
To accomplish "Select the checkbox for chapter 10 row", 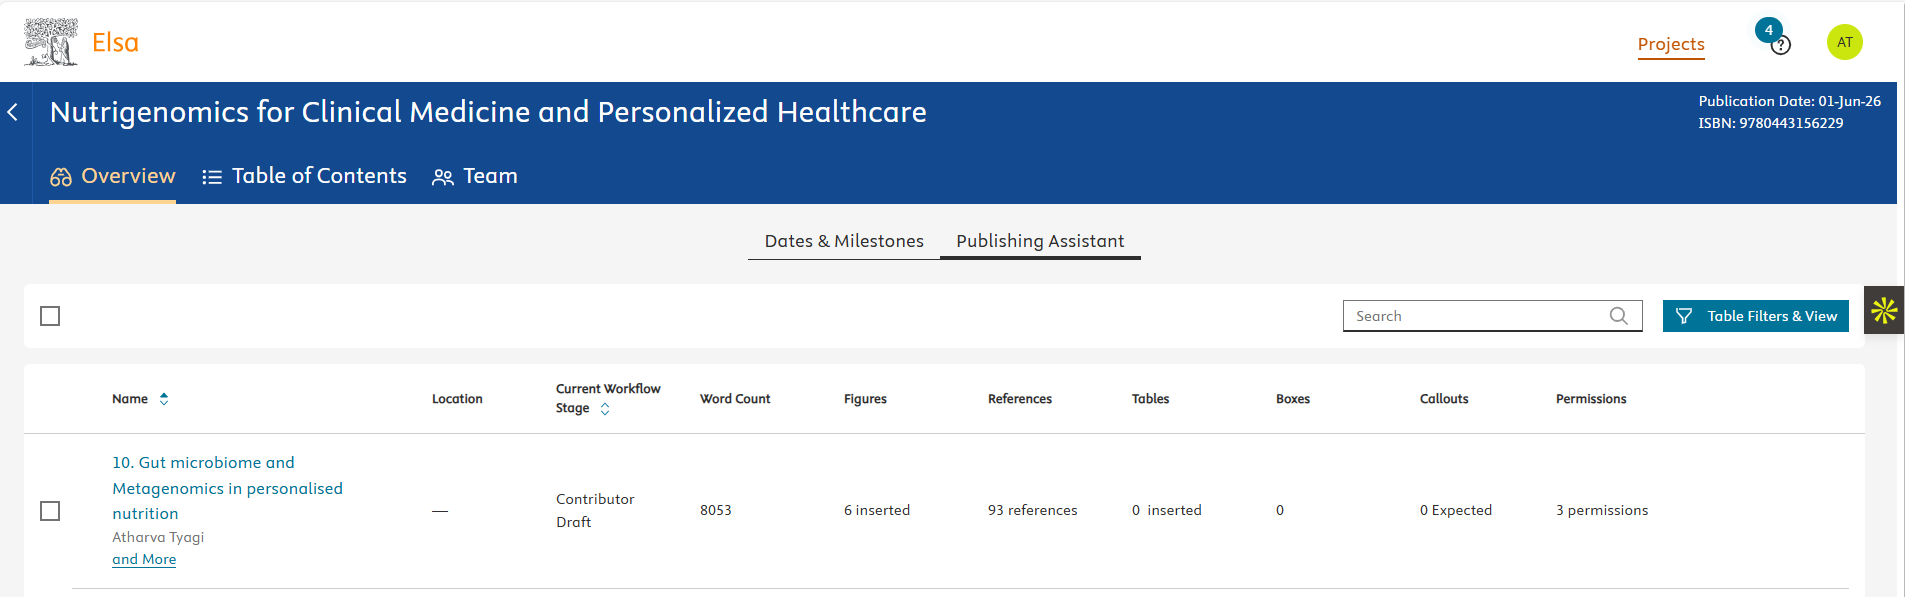I will click(50, 511).
